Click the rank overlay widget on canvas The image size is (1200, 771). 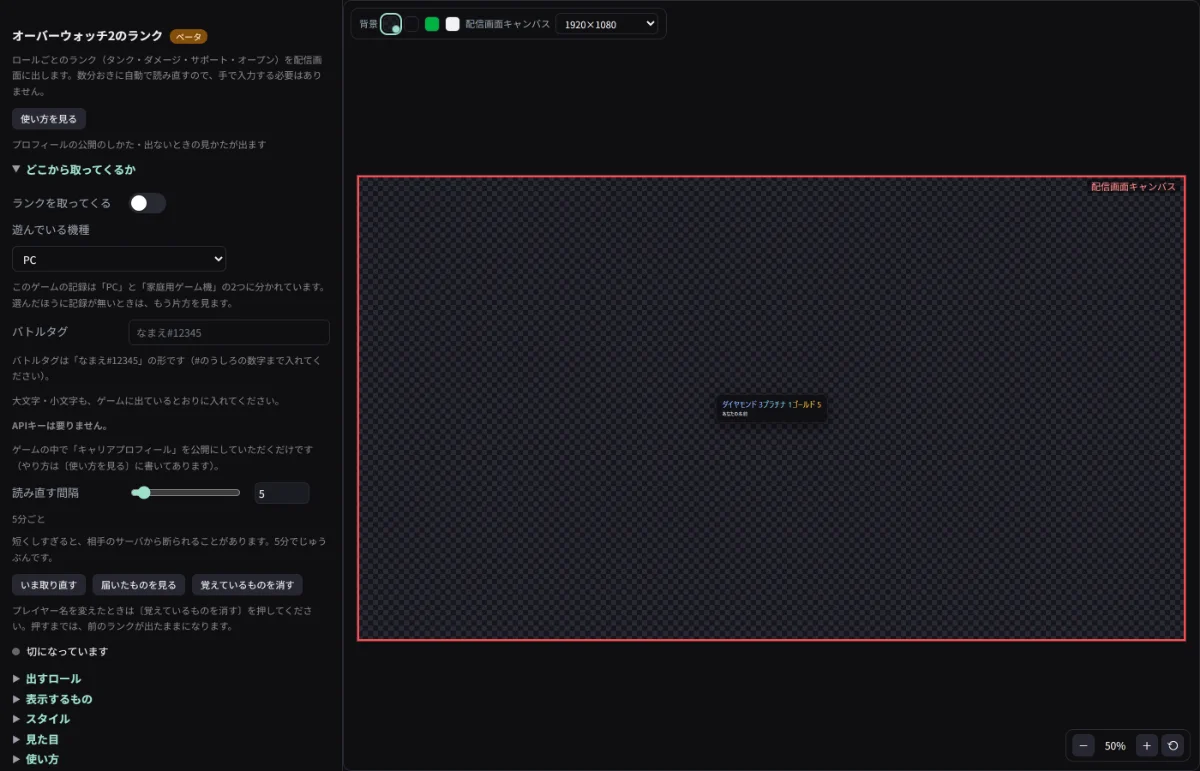771,408
